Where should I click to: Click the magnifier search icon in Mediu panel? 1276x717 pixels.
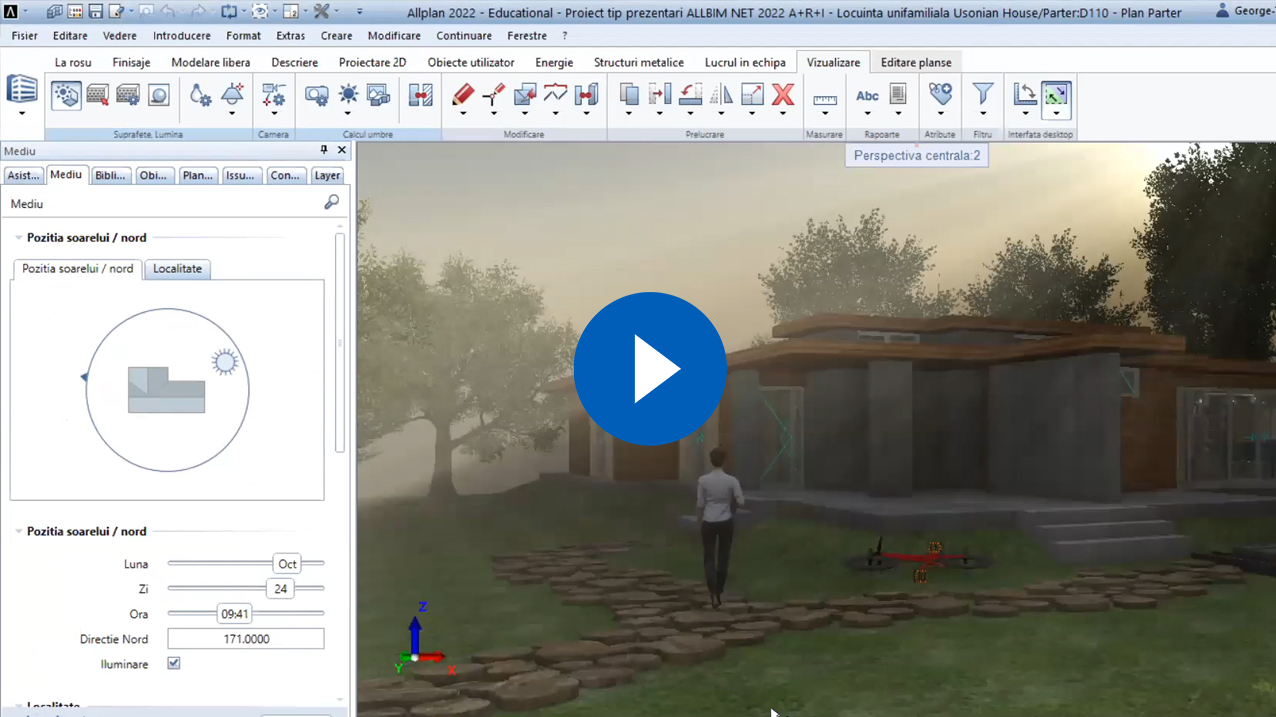tap(331, 203)
